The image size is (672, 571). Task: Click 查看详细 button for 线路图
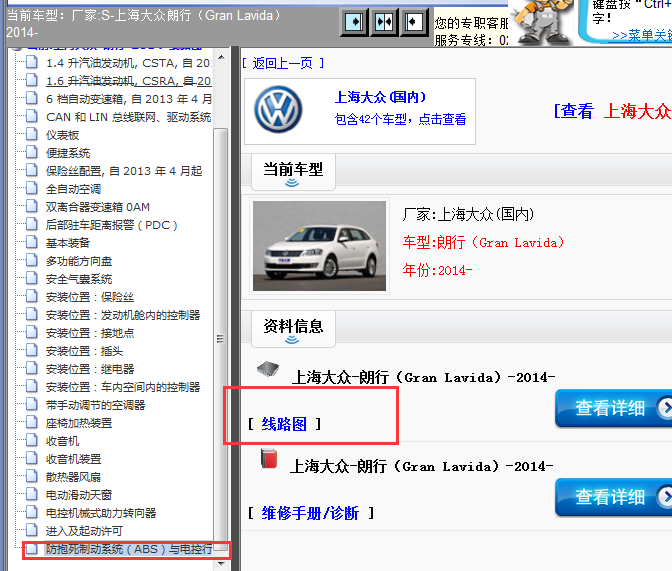613,408
